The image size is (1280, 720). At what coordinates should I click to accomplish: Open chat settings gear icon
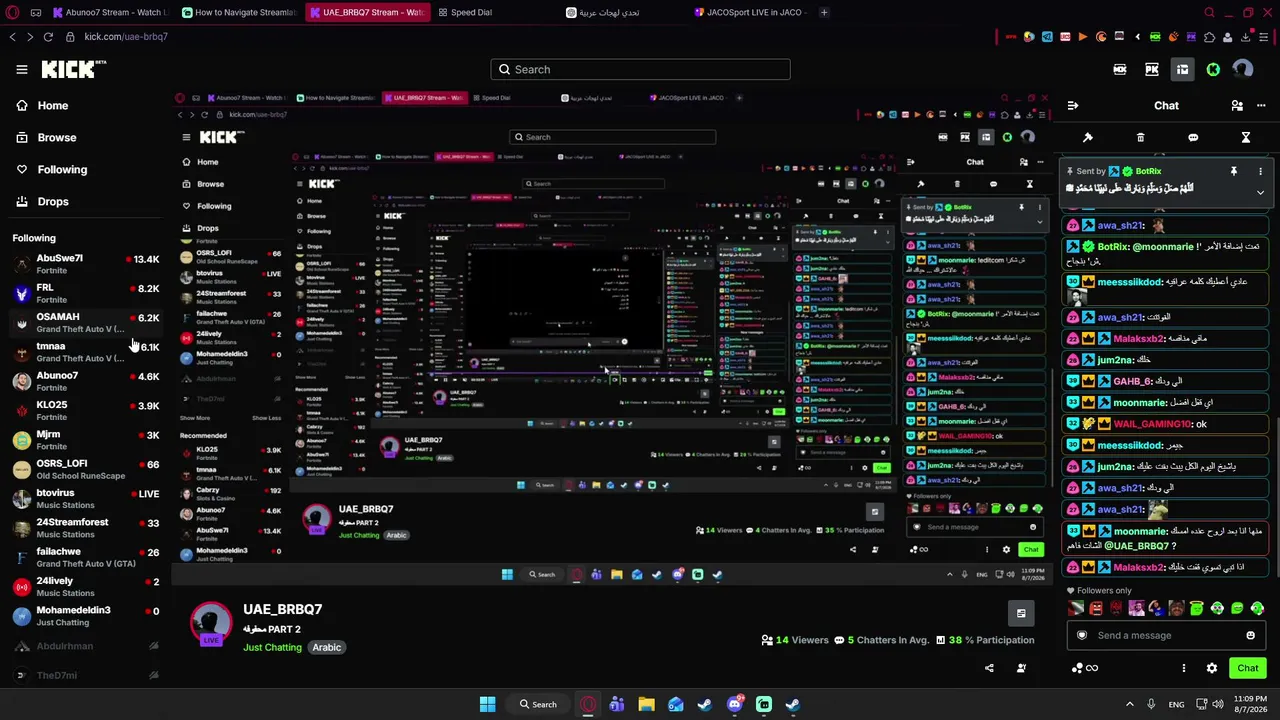tap(1212, 668)
